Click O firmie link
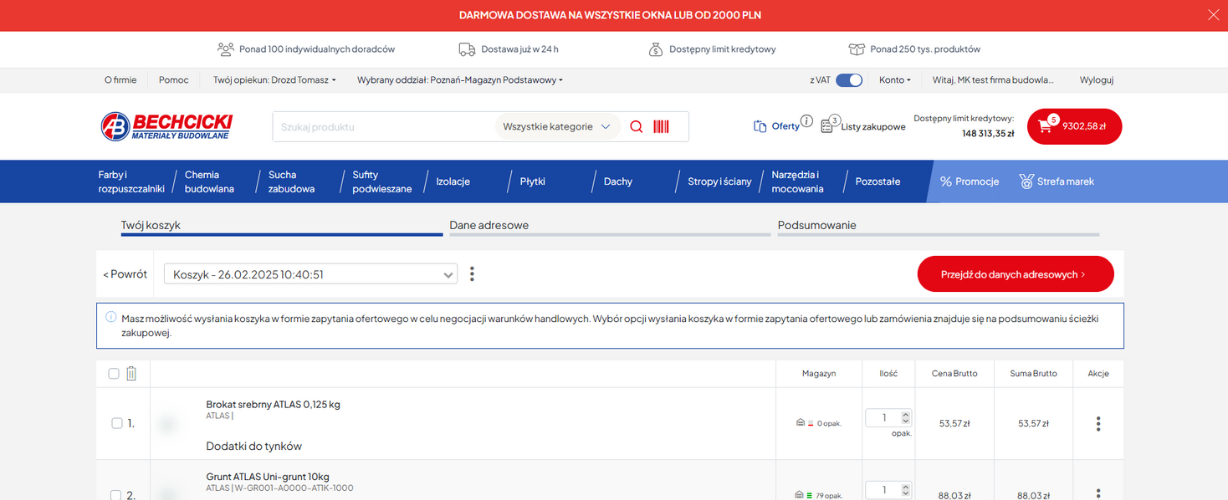This screenshot has height=500, width=1228. 120,80
